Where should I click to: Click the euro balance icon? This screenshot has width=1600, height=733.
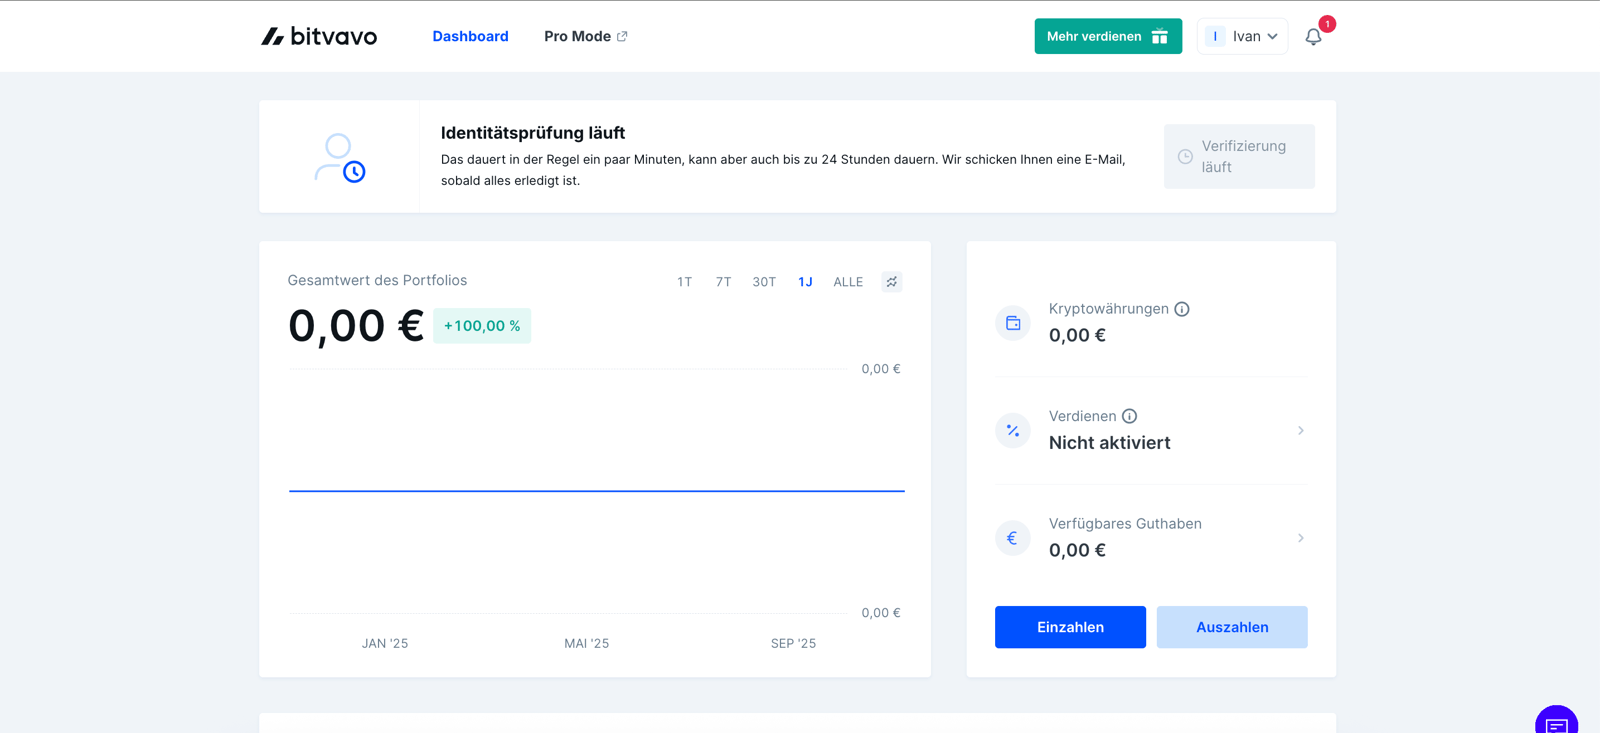(x=1013, y=538)
